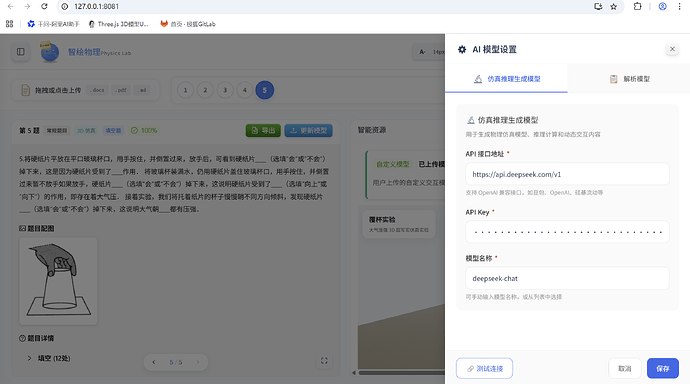Open the Three.js 3D bookmark
The height and width of the screenshot is (384, 690).
(x=119, y=24)
